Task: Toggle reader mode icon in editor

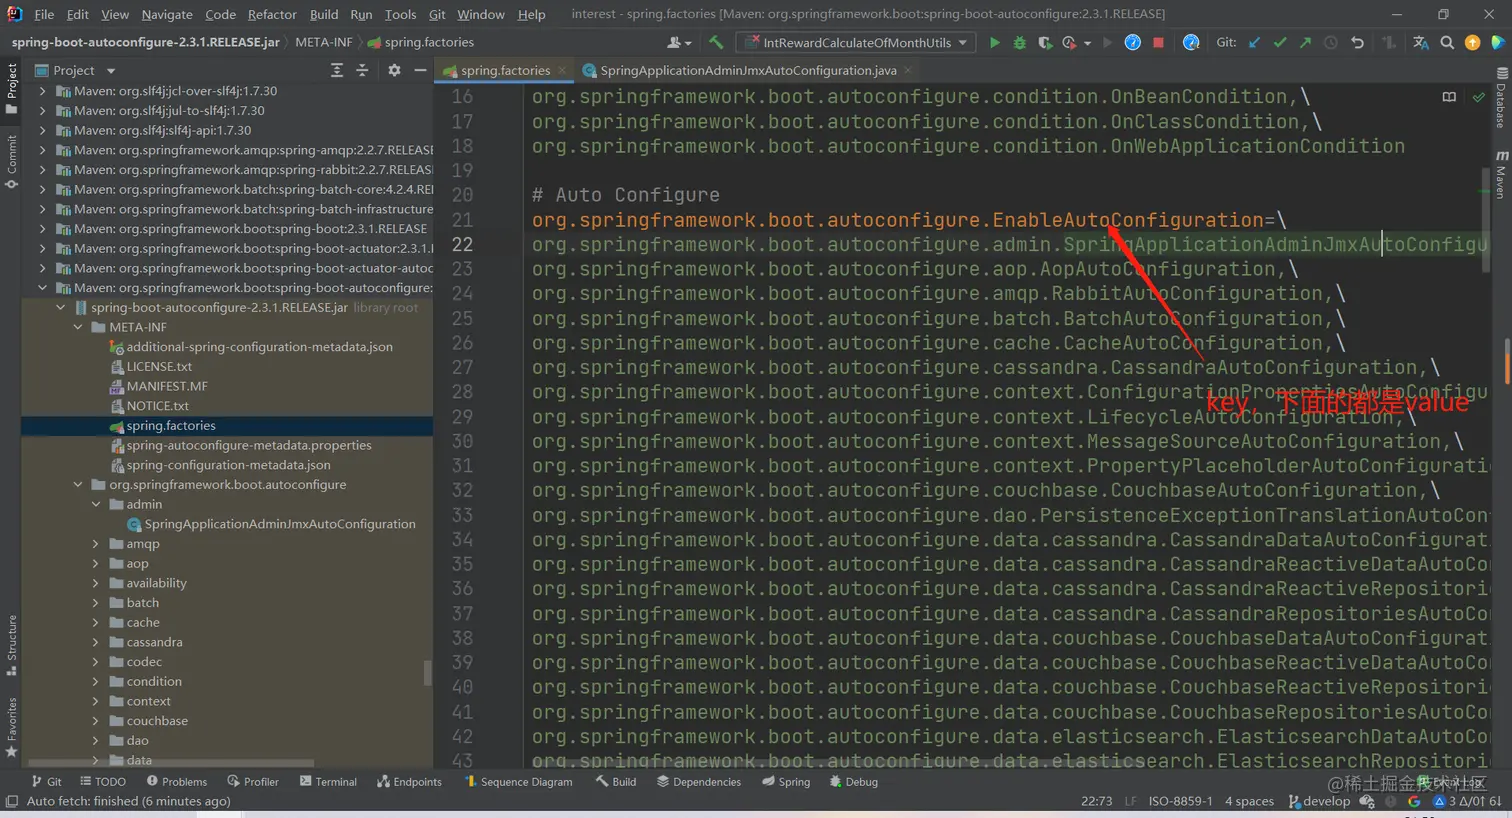Action: pos(1449,97)
